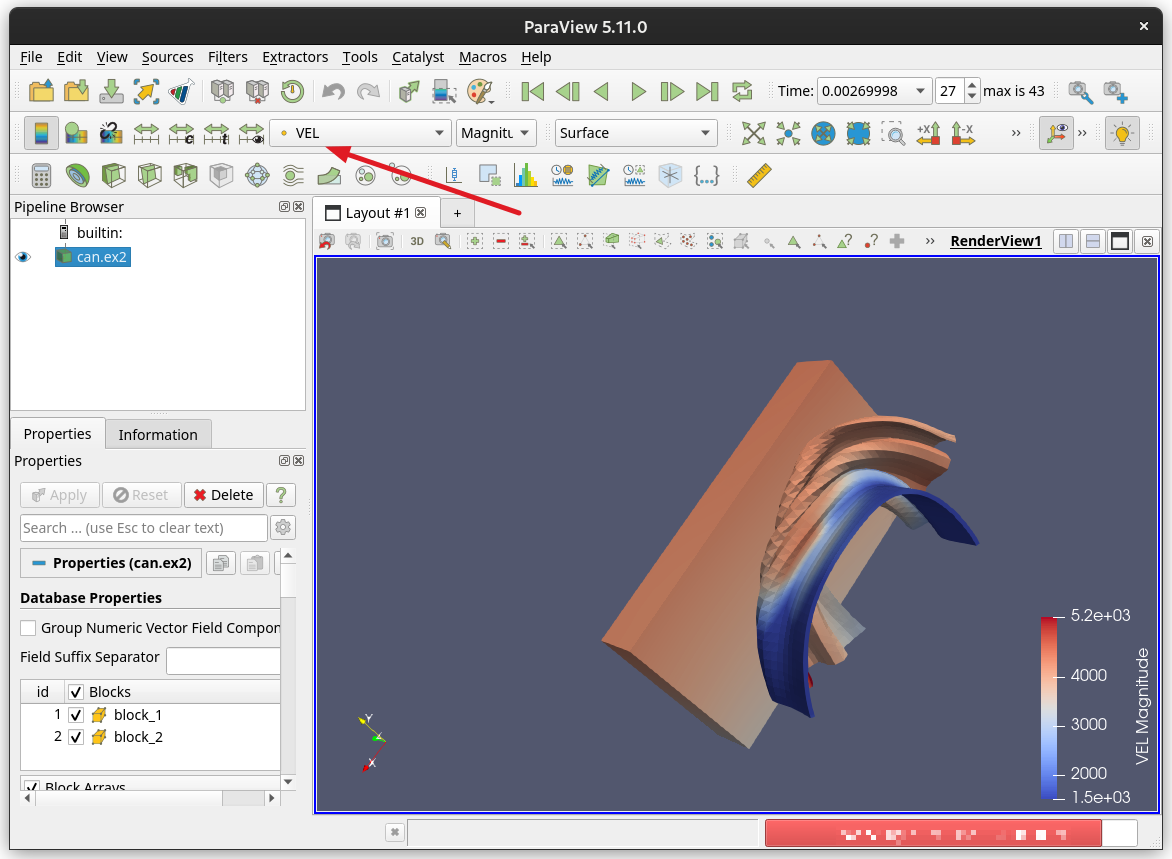The width and height of the screenshot is (1172, 859).
Task: Uncheck the block_1 checkbox
Action: 75,715
